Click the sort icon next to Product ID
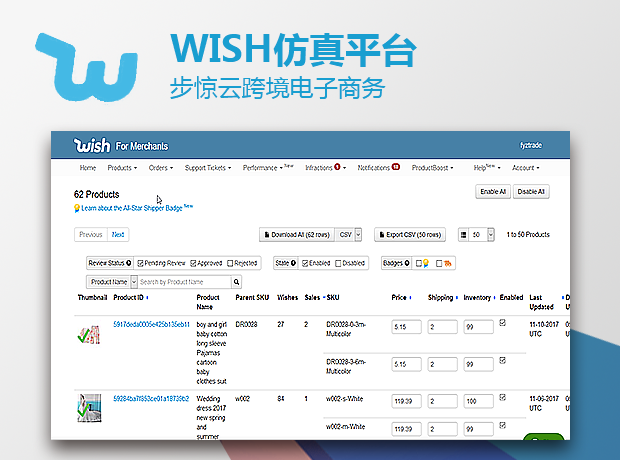 (147, 297)
